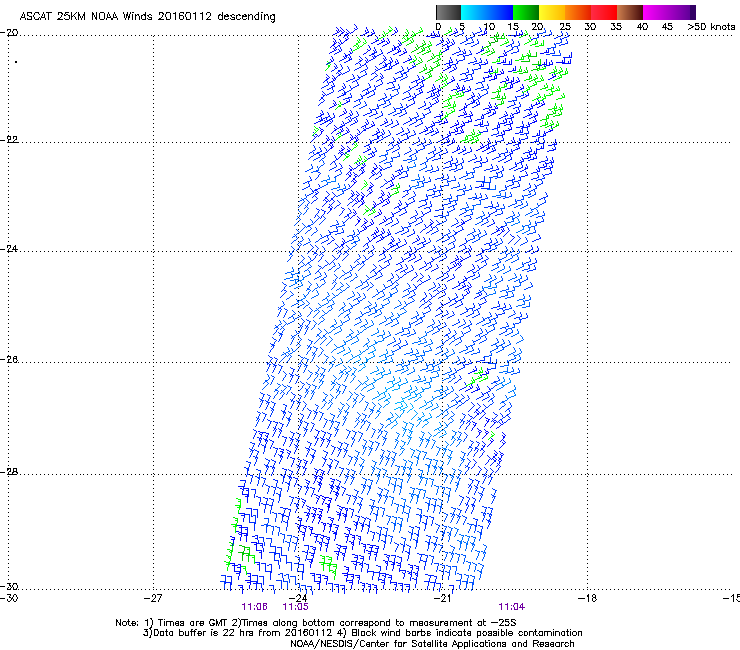Click the -20 latitude axis label
Image resolution: width=740 pixels, height=650 pixels.
click(9, 33)
